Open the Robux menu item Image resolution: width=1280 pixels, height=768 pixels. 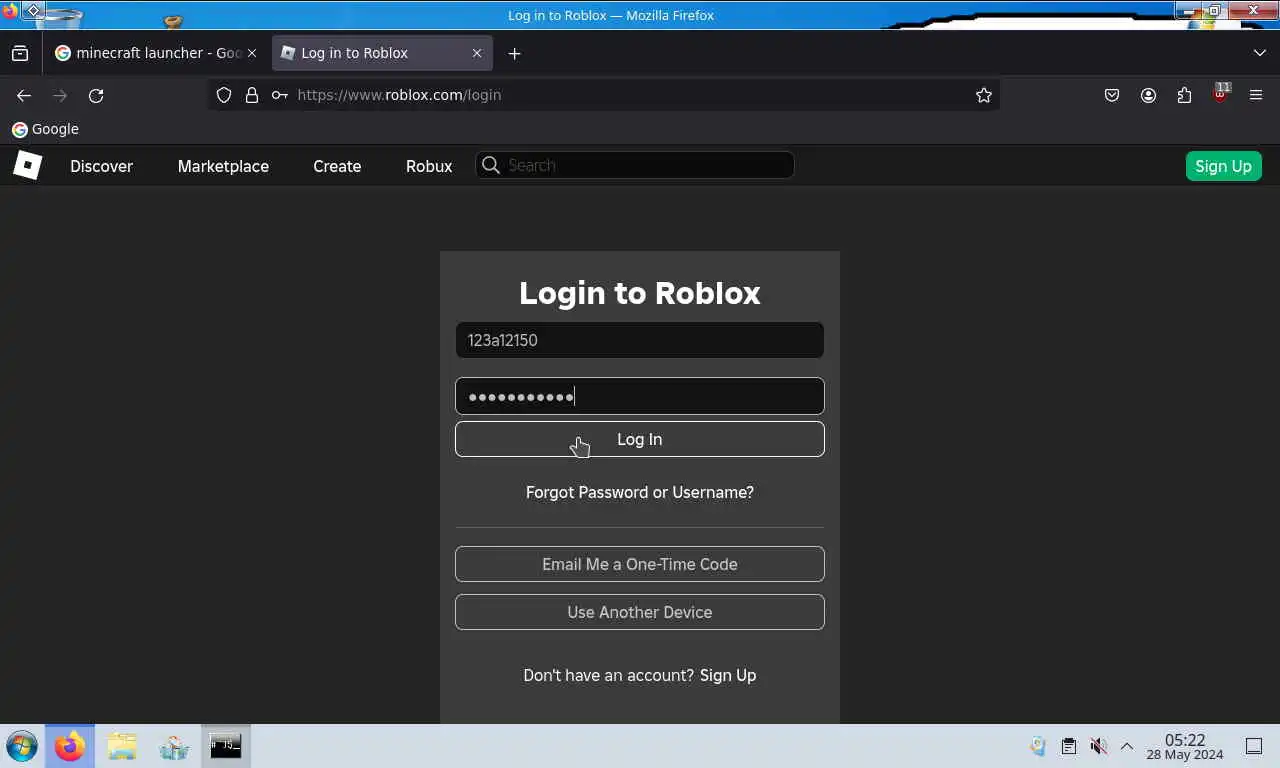(429, 166)
